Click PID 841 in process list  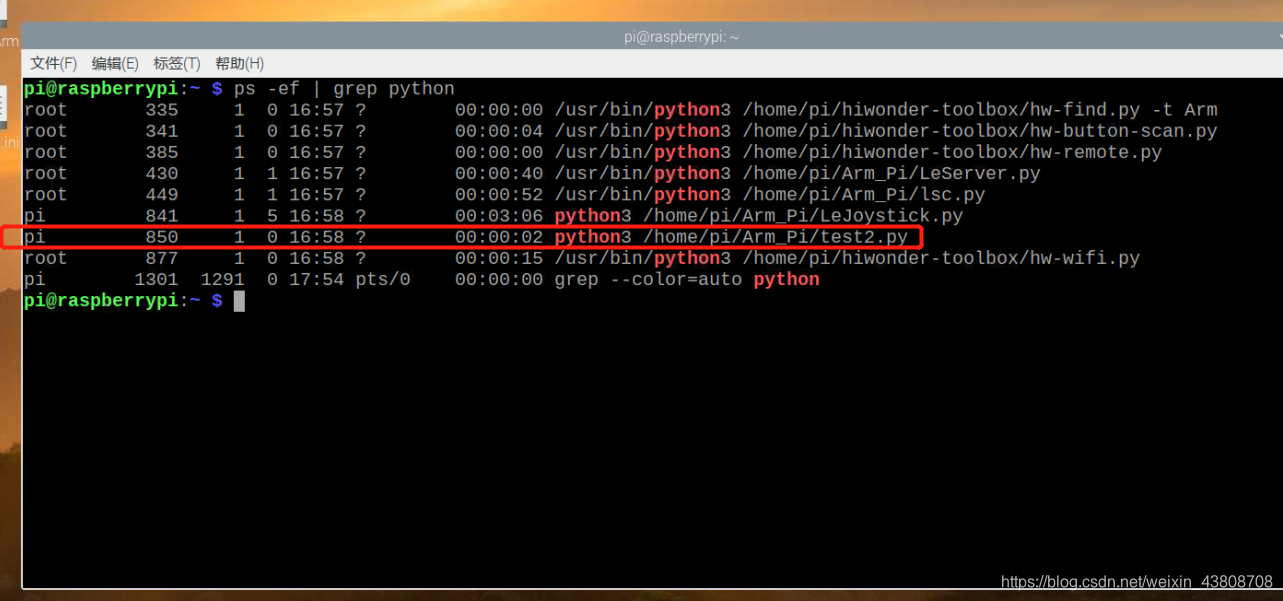161,216
